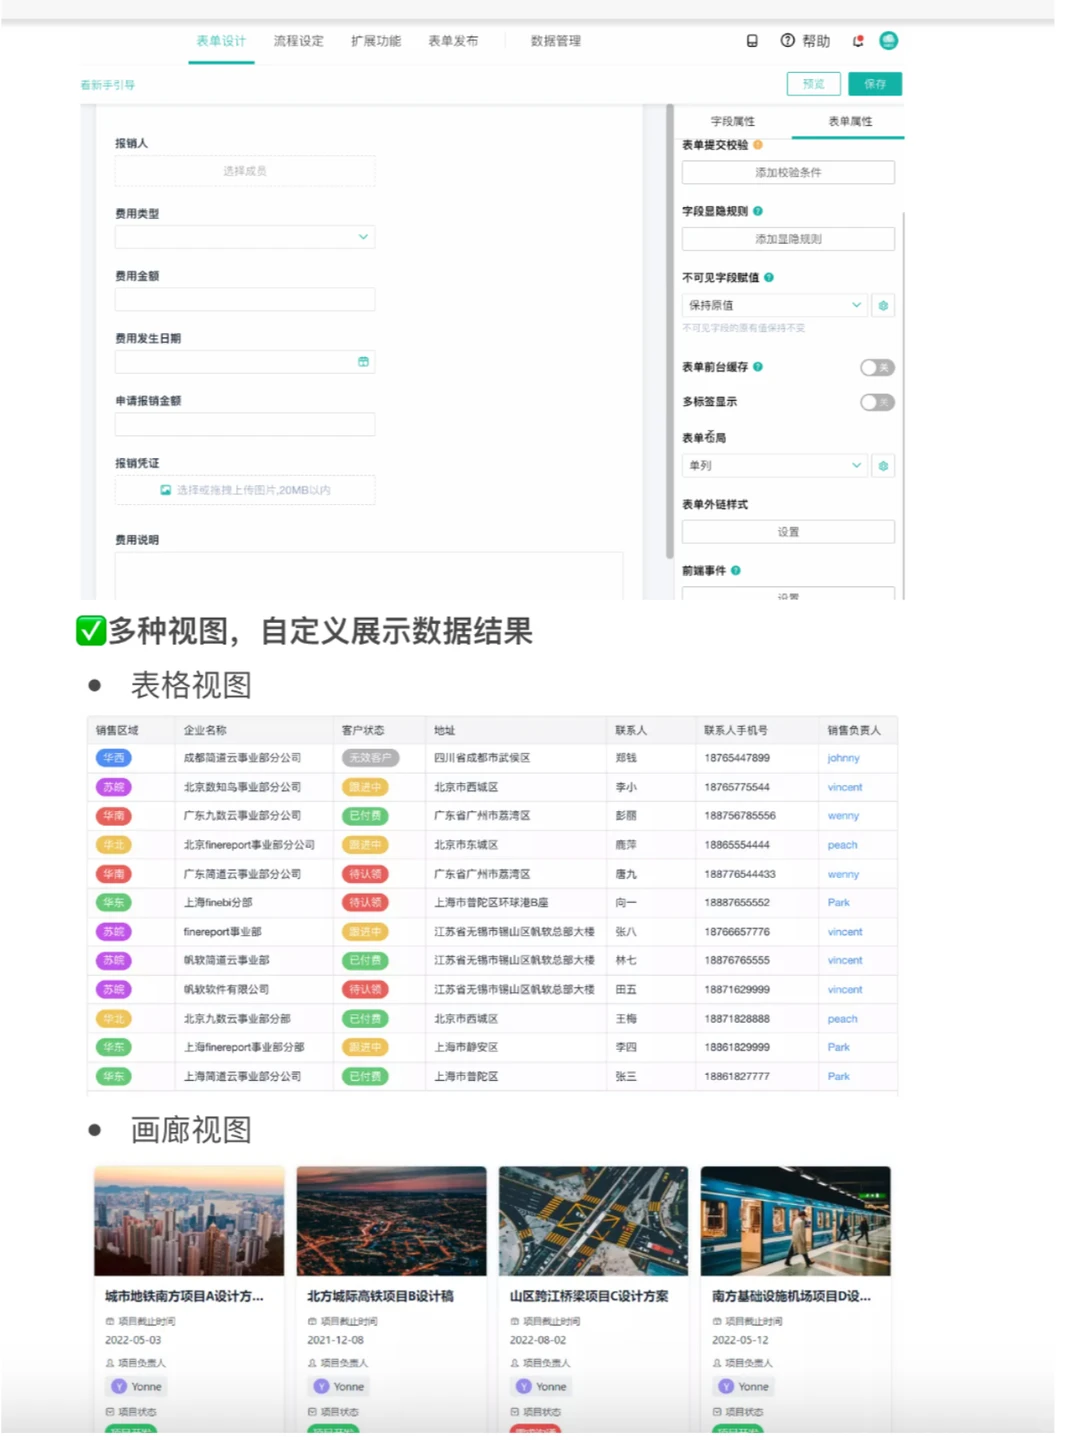The height and width of the screenshot is (1440, 1080).
Task: Click the 费用说明 text area
Action: click(x=369, y=575)
